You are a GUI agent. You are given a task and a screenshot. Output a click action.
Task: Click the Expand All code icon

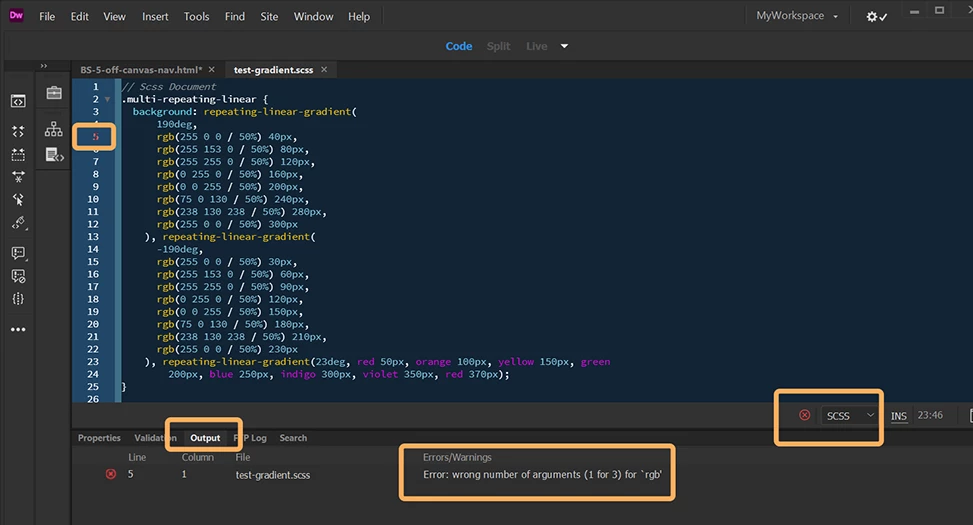(18, 131)
